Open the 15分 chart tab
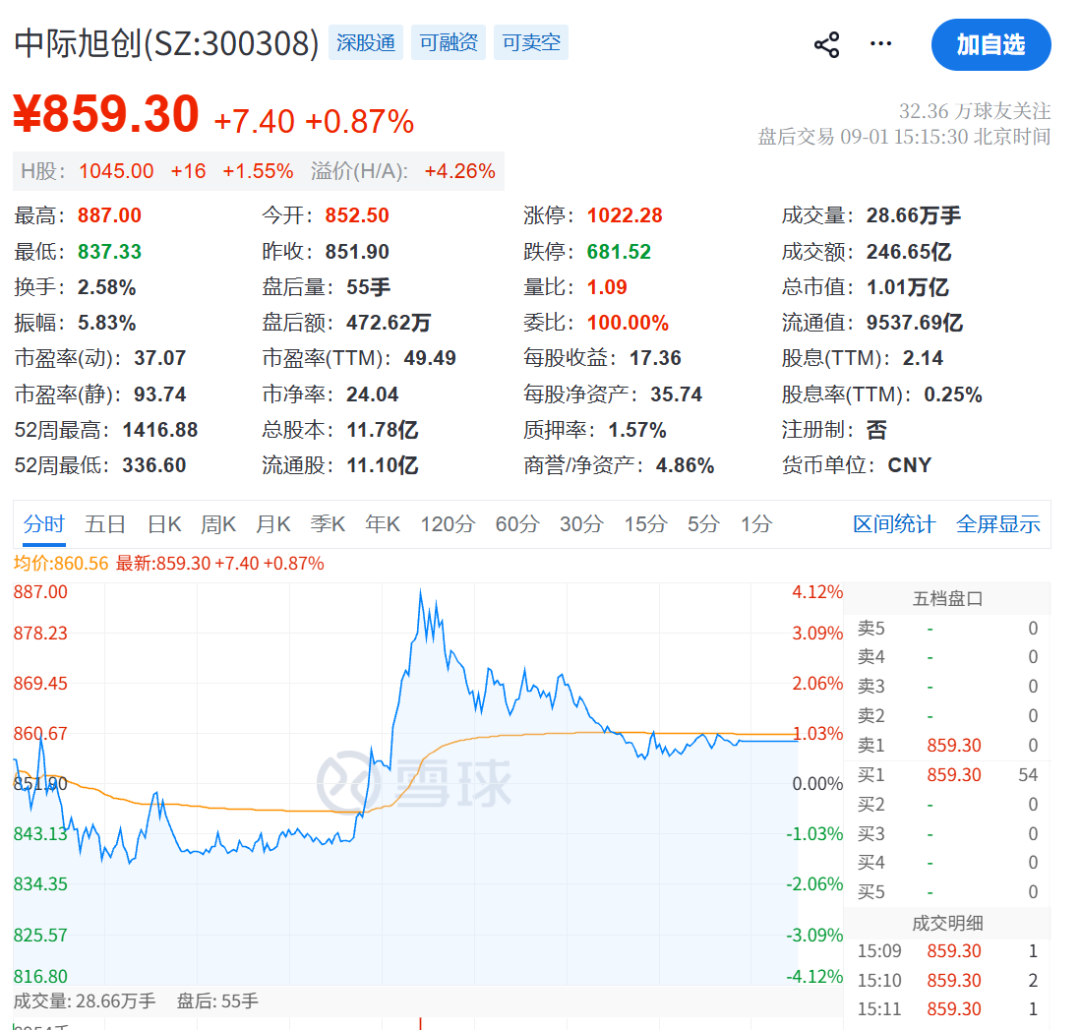1080x1030 pixels. [x=645, y=524]
